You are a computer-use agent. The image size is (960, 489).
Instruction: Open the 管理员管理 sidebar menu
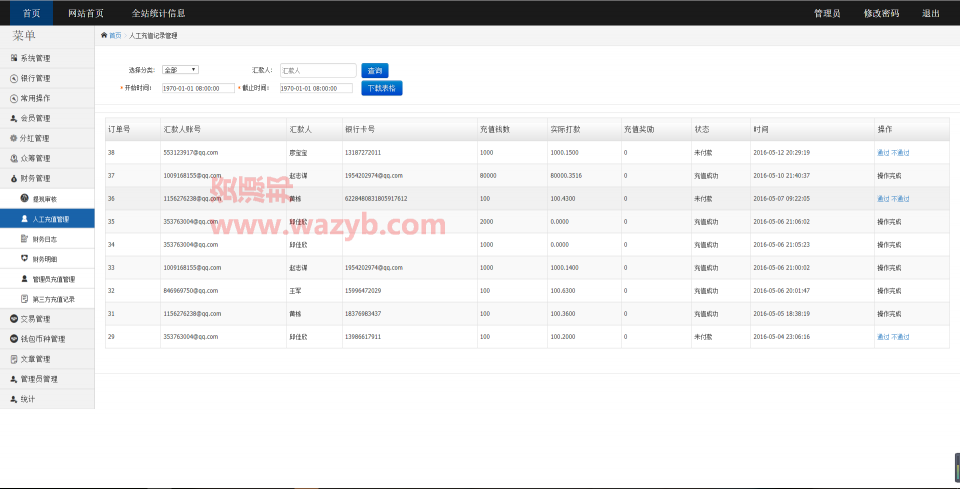click(x=47, y=379)
